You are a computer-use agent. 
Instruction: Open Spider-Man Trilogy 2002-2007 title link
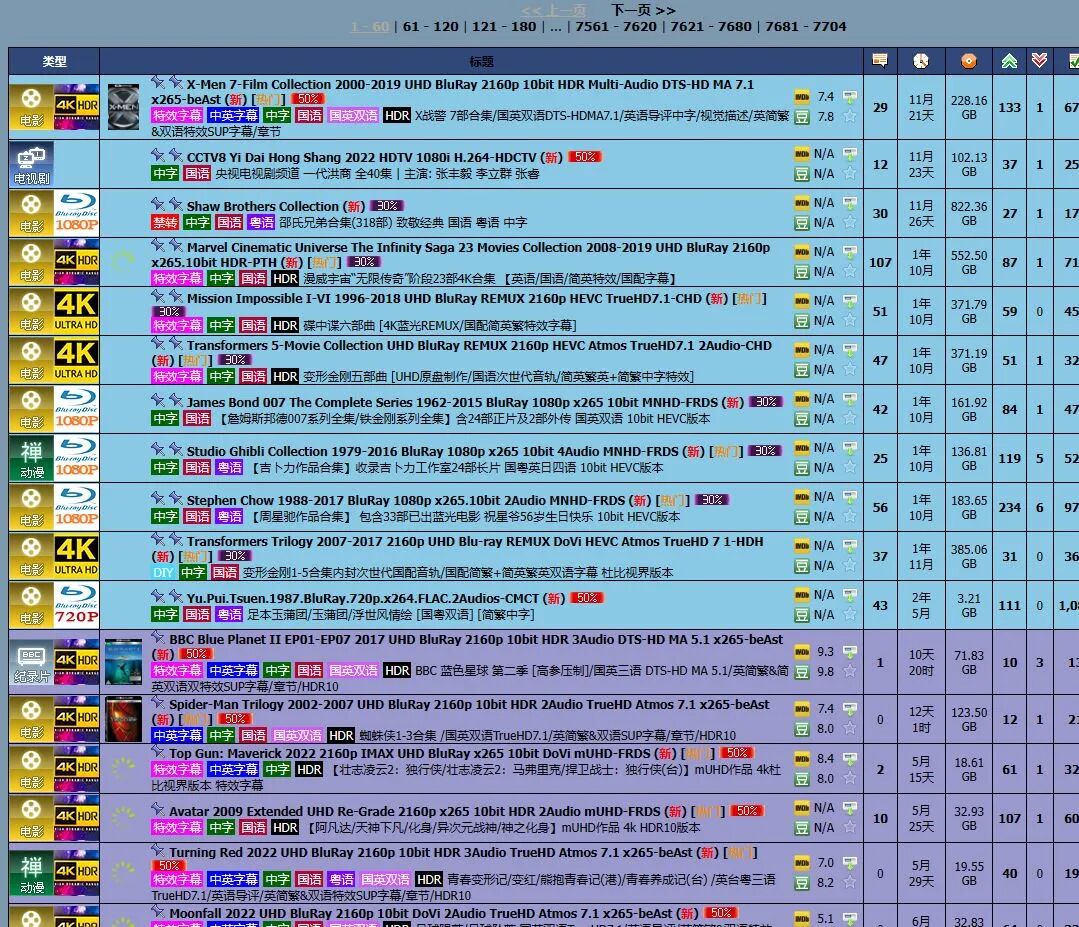(469, 704)
